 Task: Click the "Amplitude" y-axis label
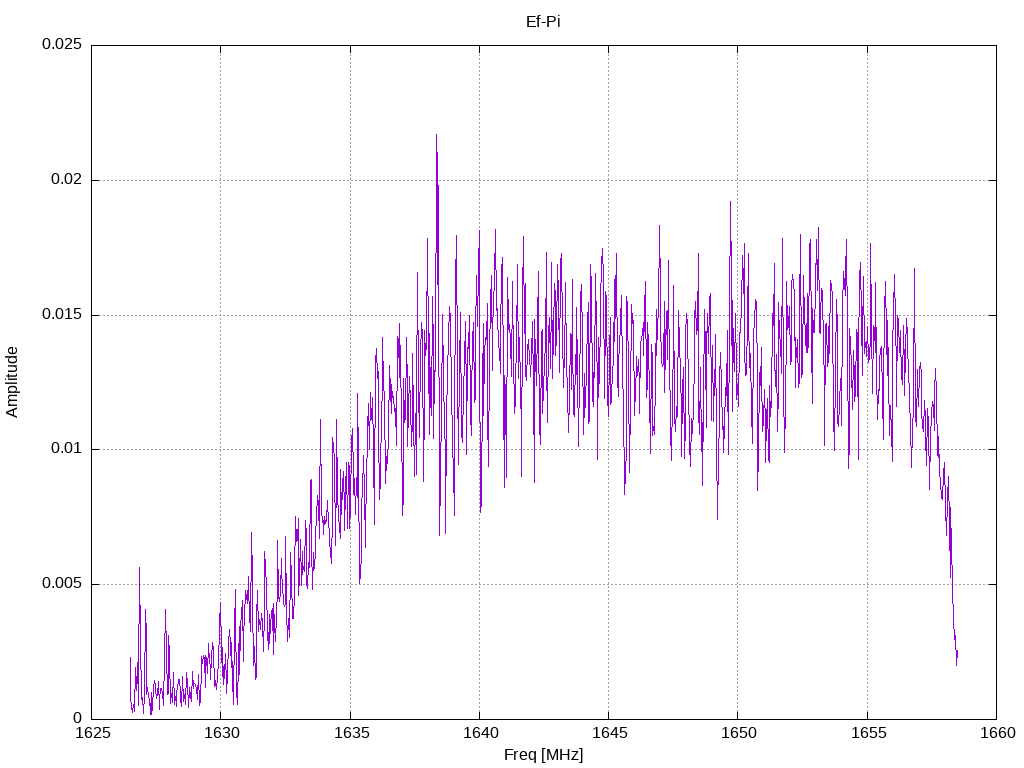pos(12,382)
